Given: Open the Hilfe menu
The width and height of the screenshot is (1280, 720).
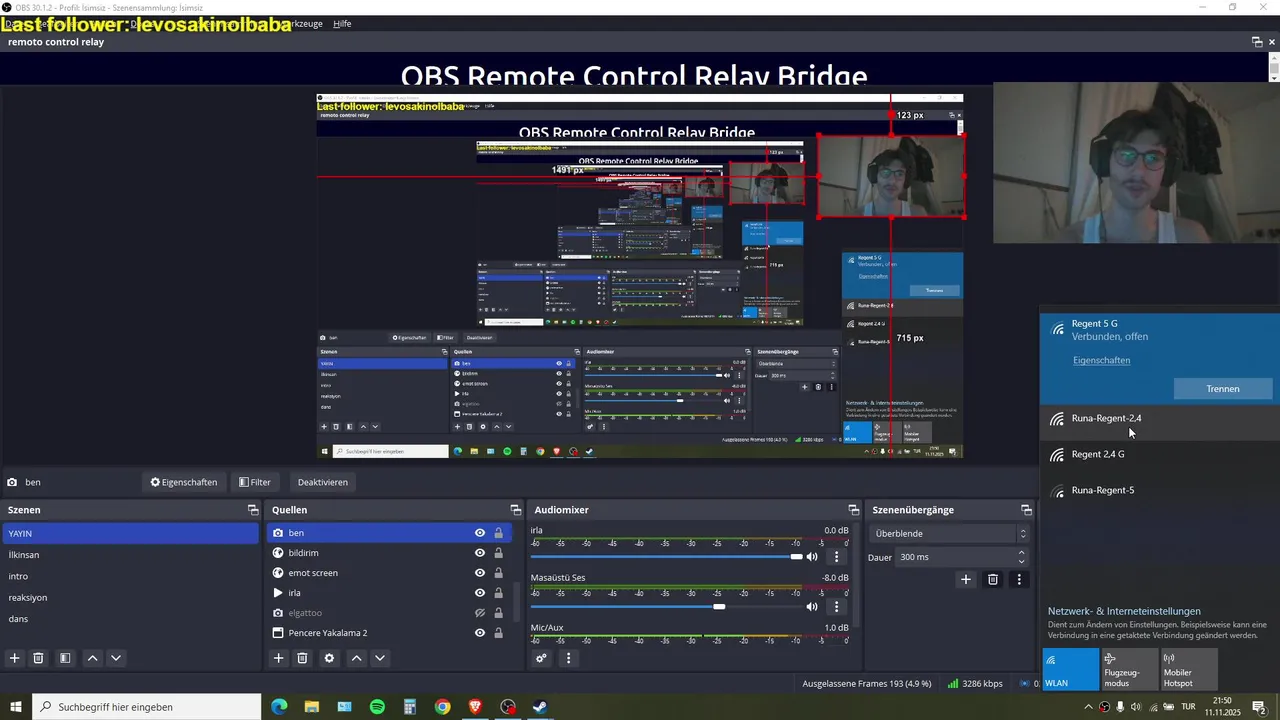Looking at the screenshot, I should pos(342,23).
